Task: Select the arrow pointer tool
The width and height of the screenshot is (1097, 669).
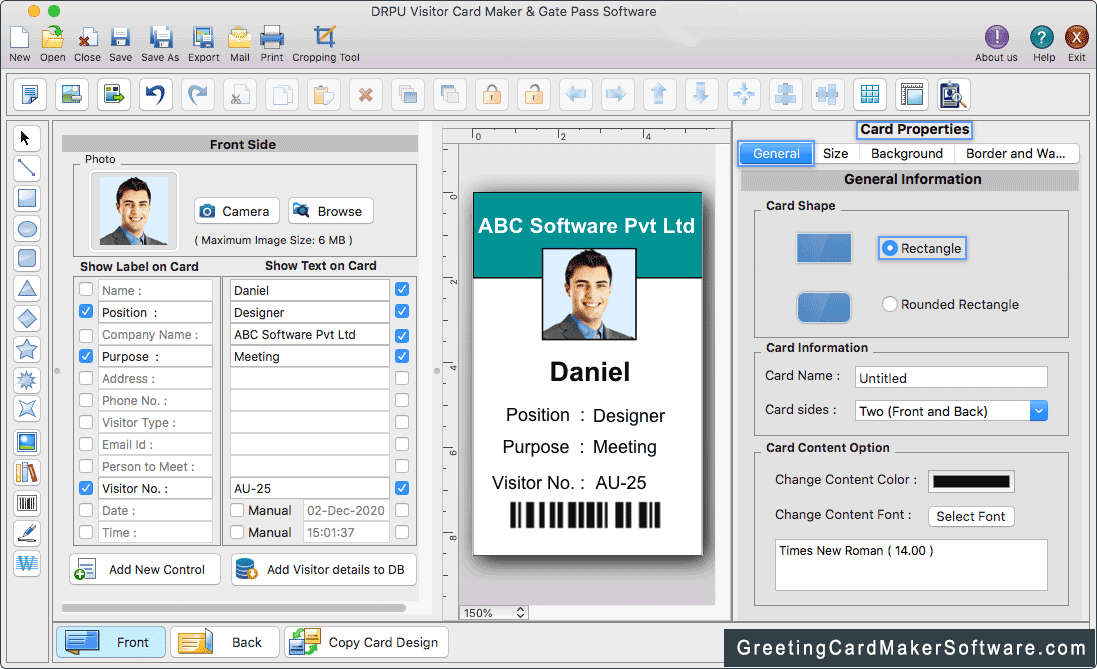Action: (x=27, y=138)
